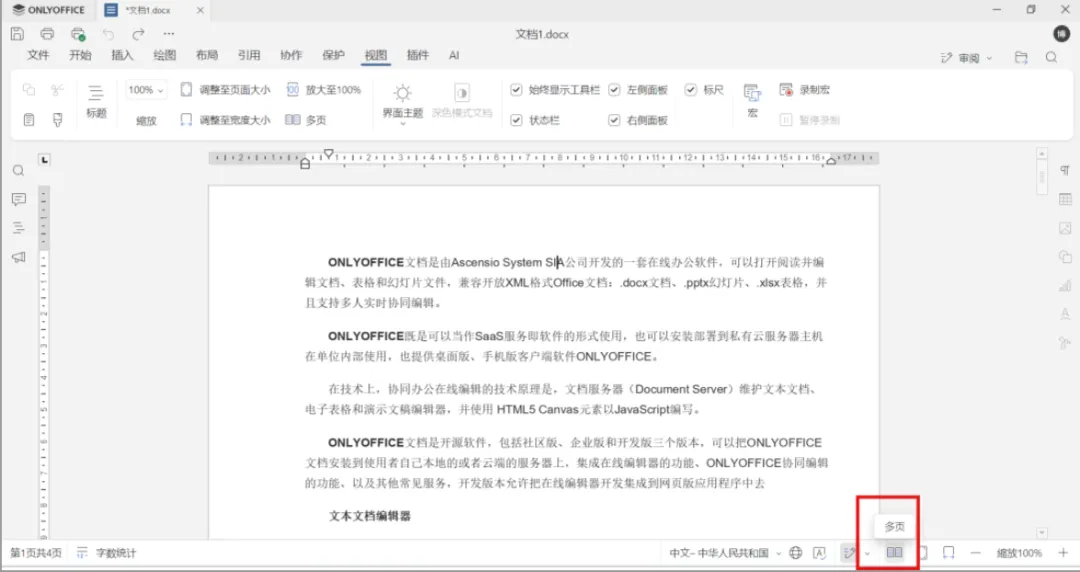The height and width of the screenshot is (572, 1080).
Task: Open the search icon in left sidebar
Action: (19, 170)
